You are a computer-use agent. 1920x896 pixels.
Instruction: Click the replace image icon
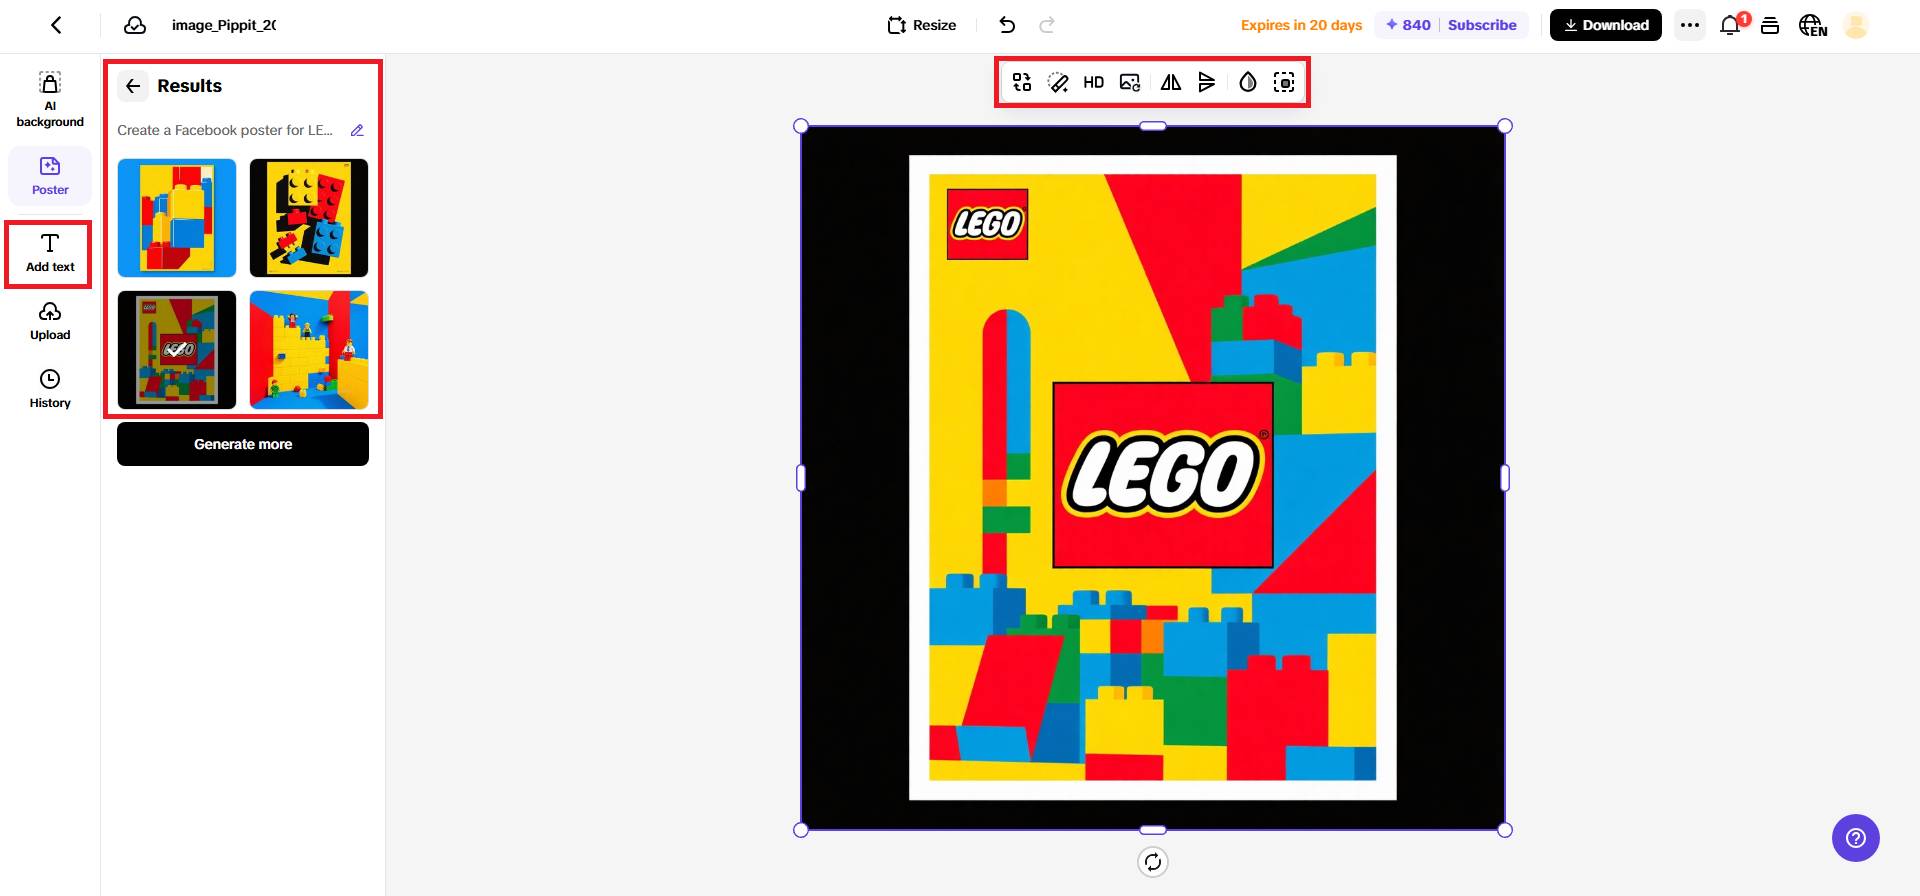[x=1130, y=82]
